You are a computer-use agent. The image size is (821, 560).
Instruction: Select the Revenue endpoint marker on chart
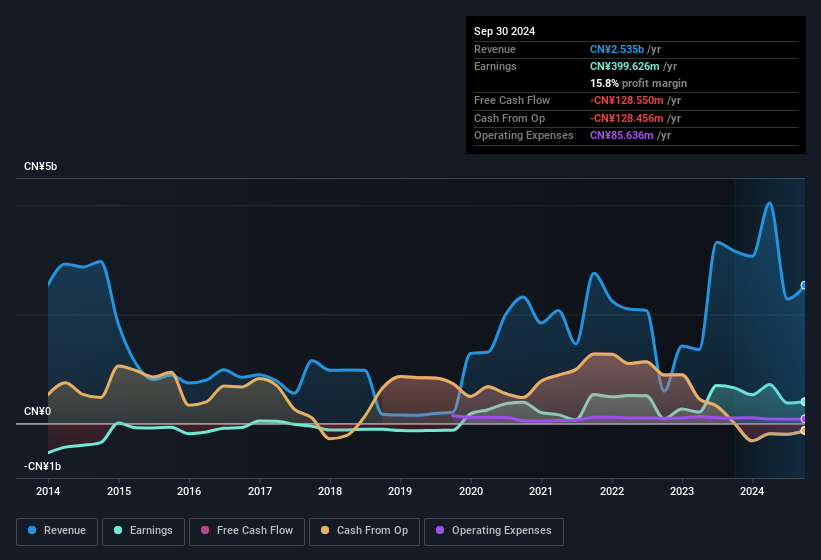click(x=804, y=285)
